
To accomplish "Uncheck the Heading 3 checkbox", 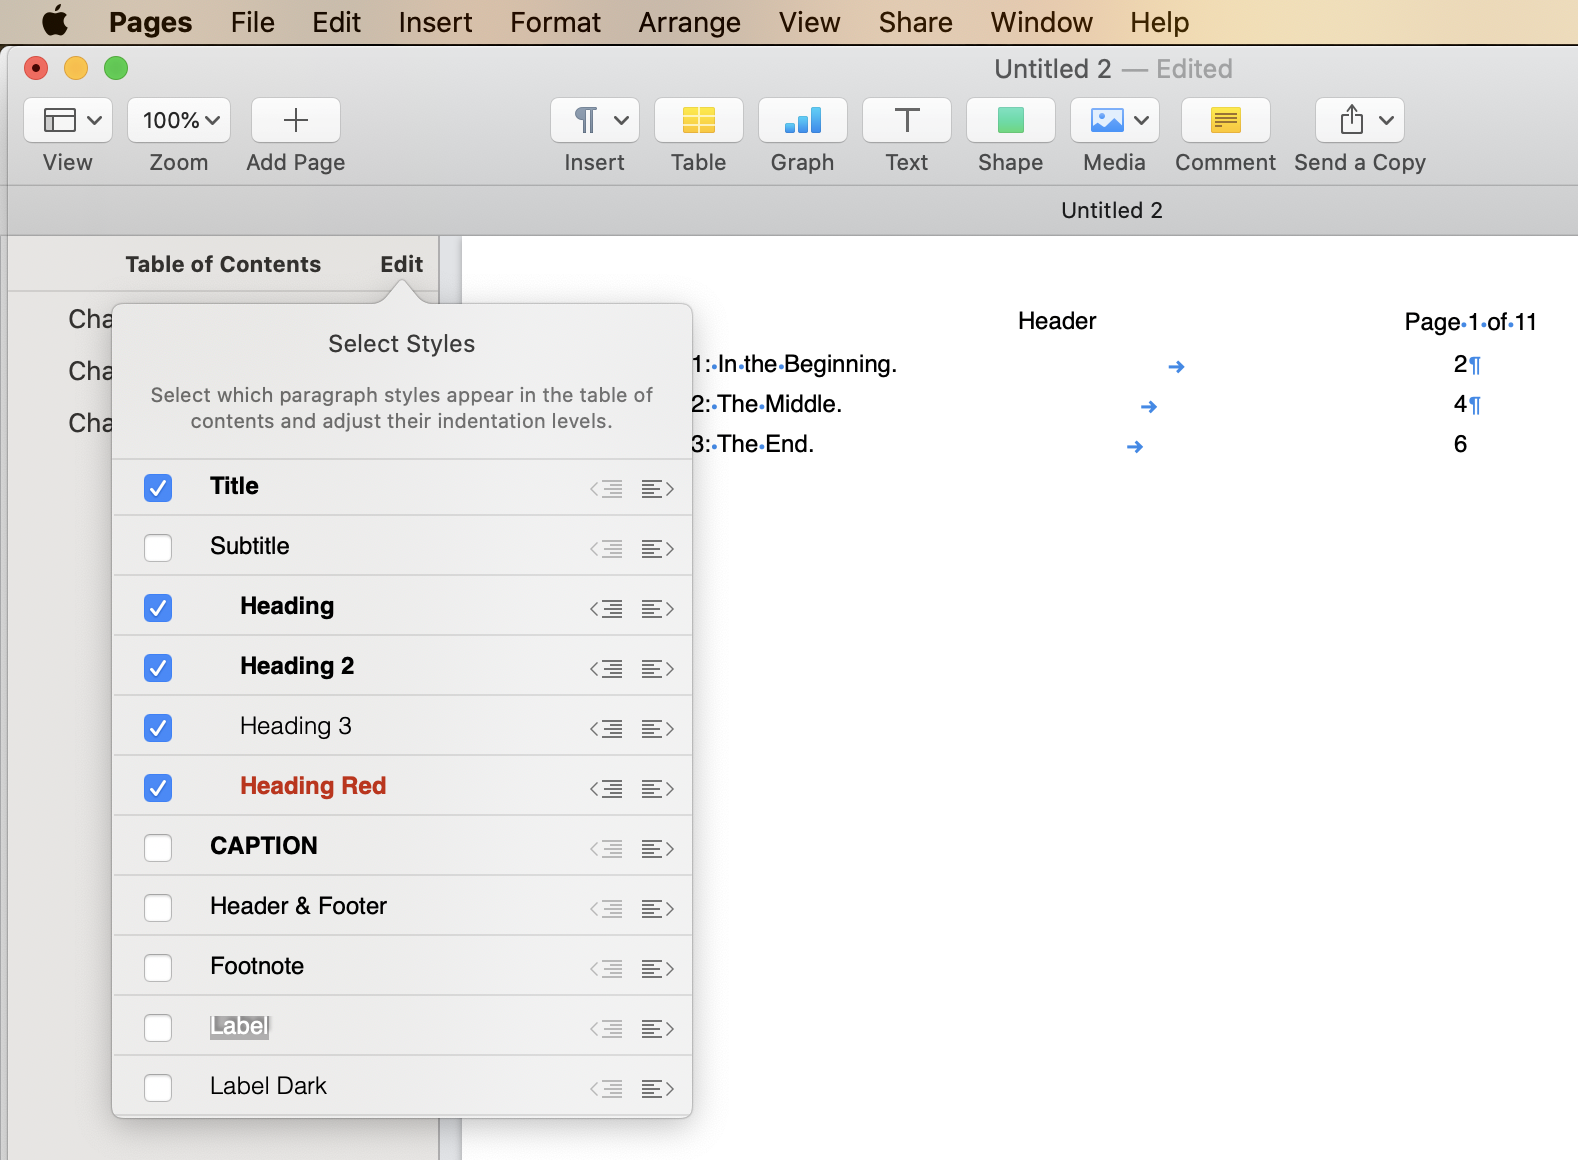I will click(158, 728).
